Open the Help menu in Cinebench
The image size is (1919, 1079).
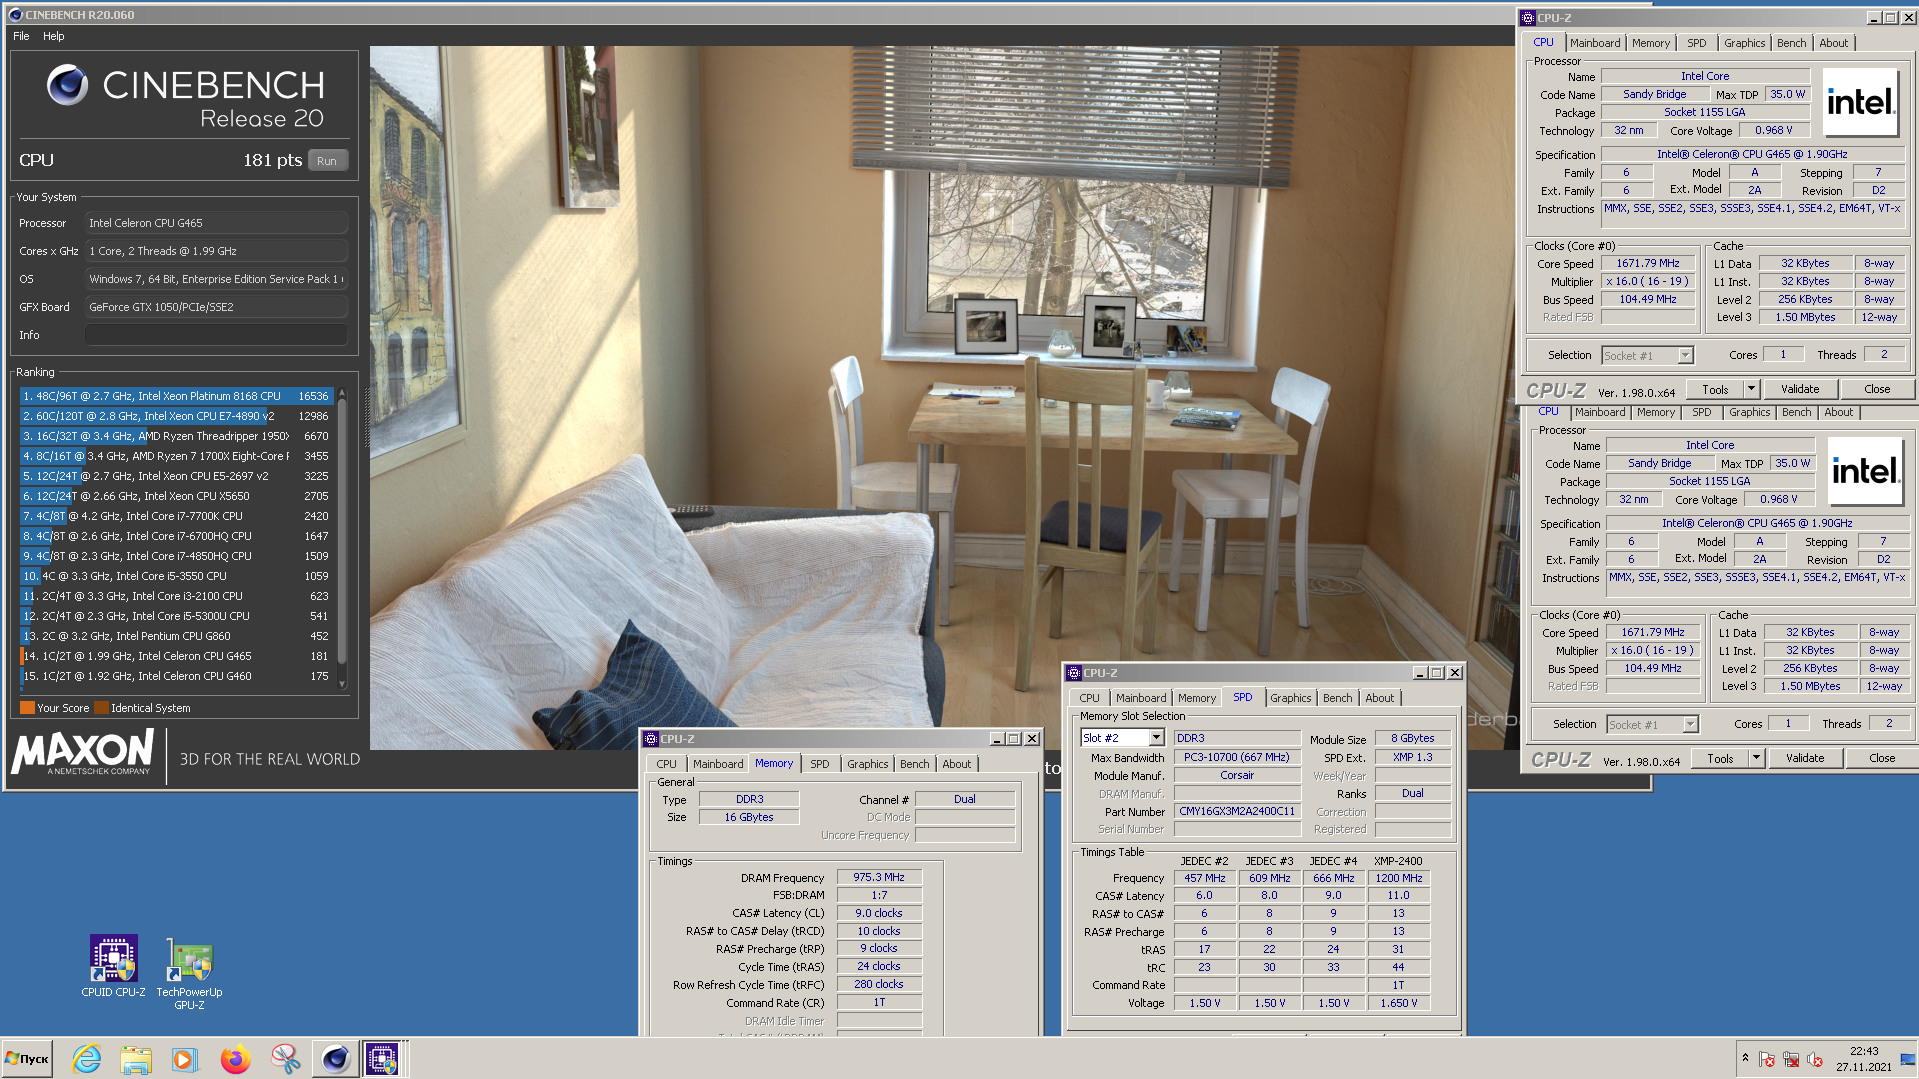coord(54,36)
